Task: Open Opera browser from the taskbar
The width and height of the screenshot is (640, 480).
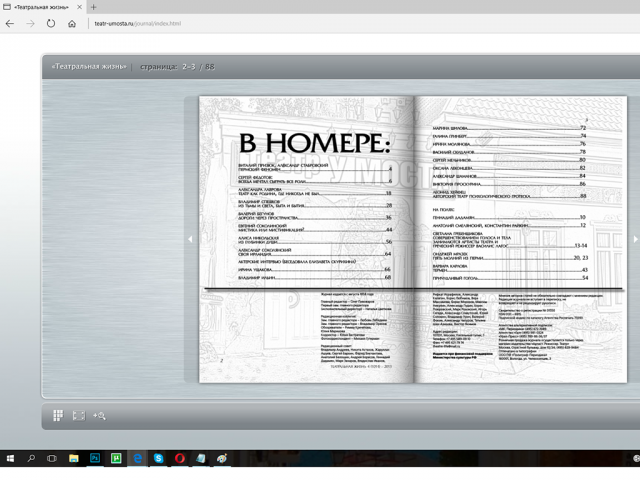Action: coord(180,458)
